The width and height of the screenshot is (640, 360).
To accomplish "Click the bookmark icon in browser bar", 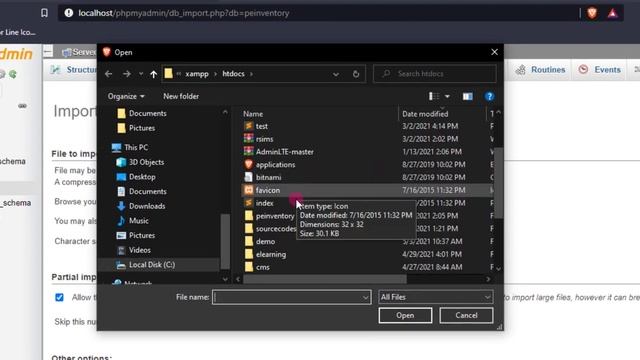I will tap(44, 13).
